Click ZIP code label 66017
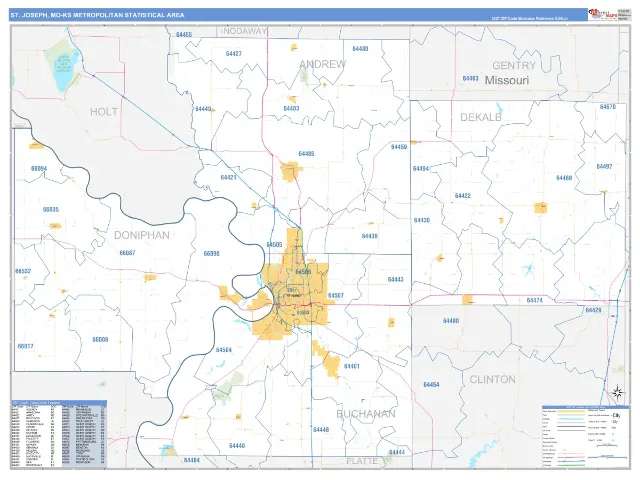640x480 pixels. (25, 347)
